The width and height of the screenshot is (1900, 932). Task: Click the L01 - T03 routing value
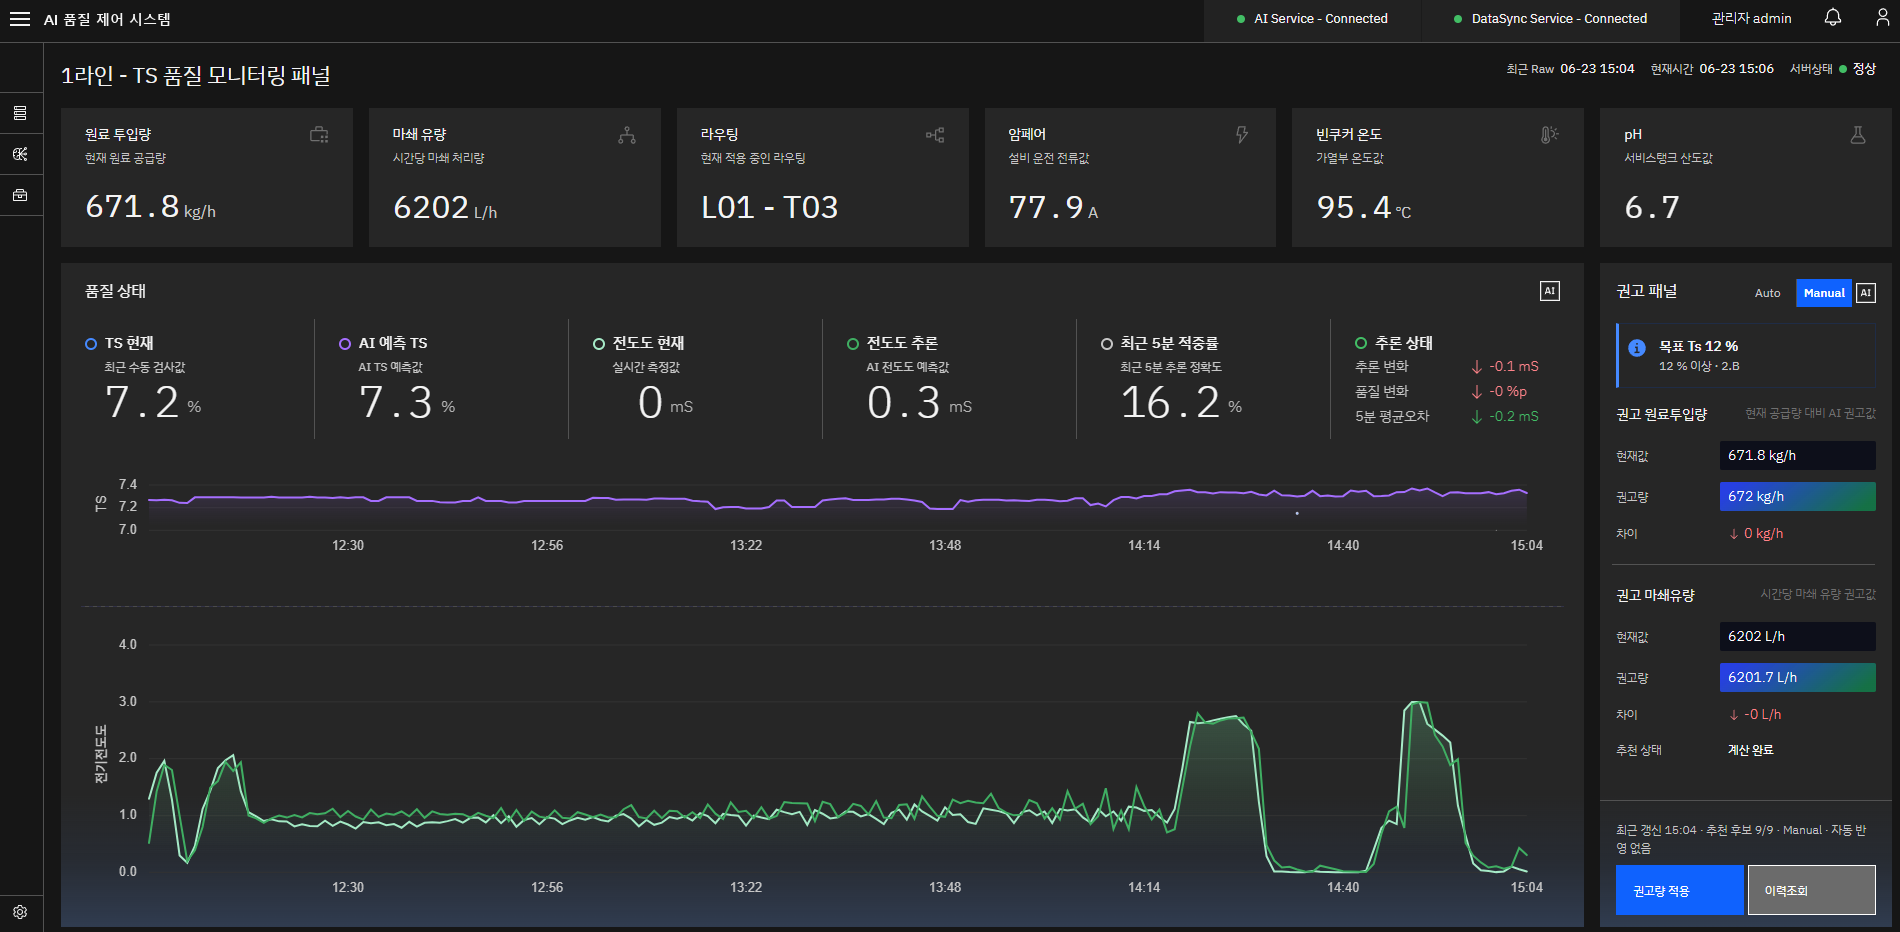click(769, 207)
